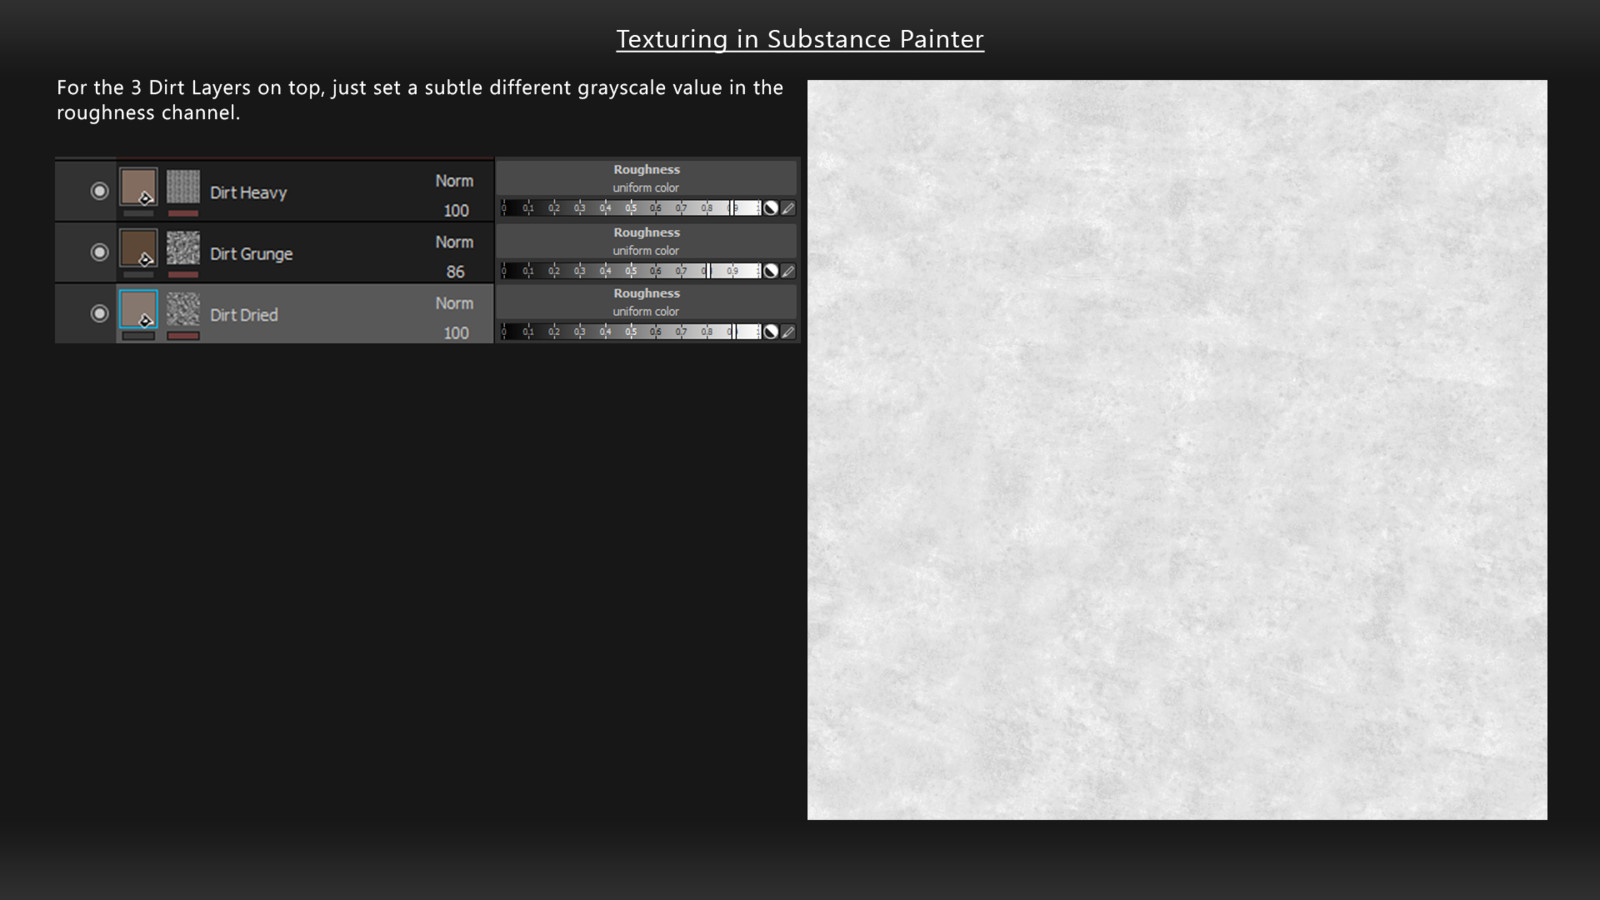Open color picker circle for Dirt Grunge roughness

point(771,271)
